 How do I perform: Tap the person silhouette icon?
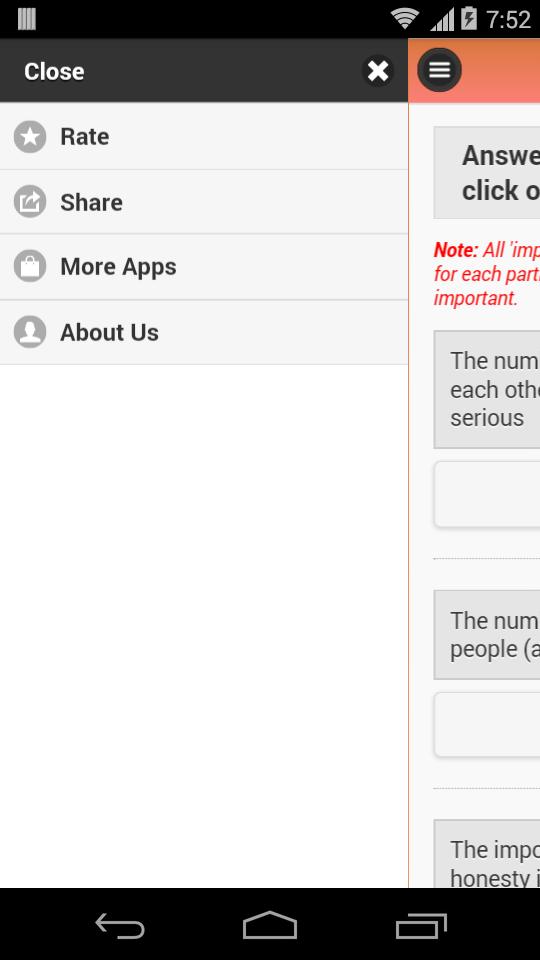tap(30, 332)
